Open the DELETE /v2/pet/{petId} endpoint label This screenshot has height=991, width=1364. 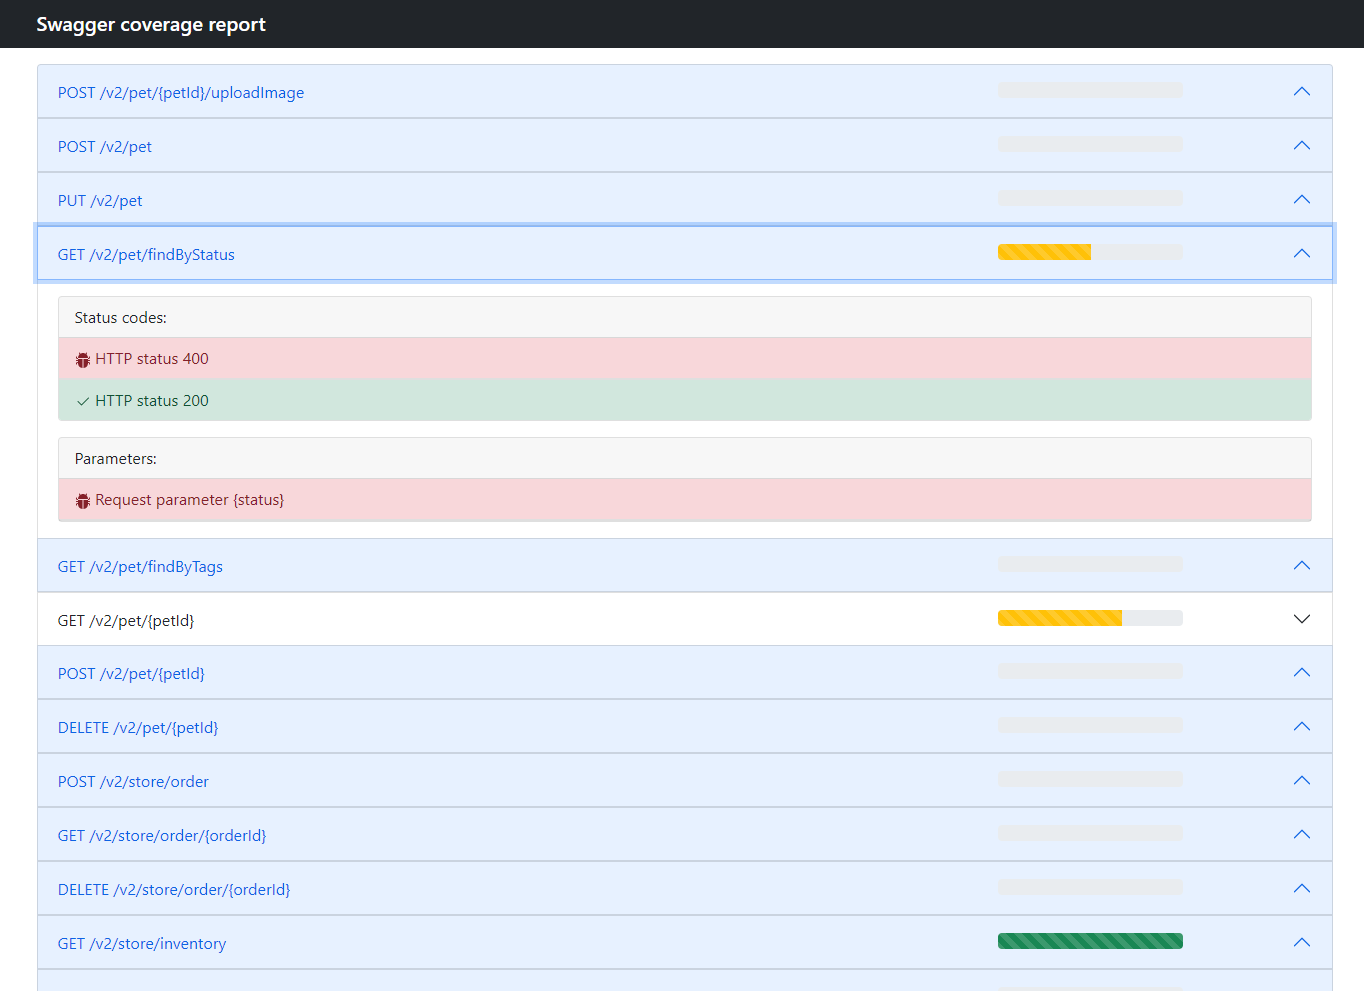click(138, 728)
